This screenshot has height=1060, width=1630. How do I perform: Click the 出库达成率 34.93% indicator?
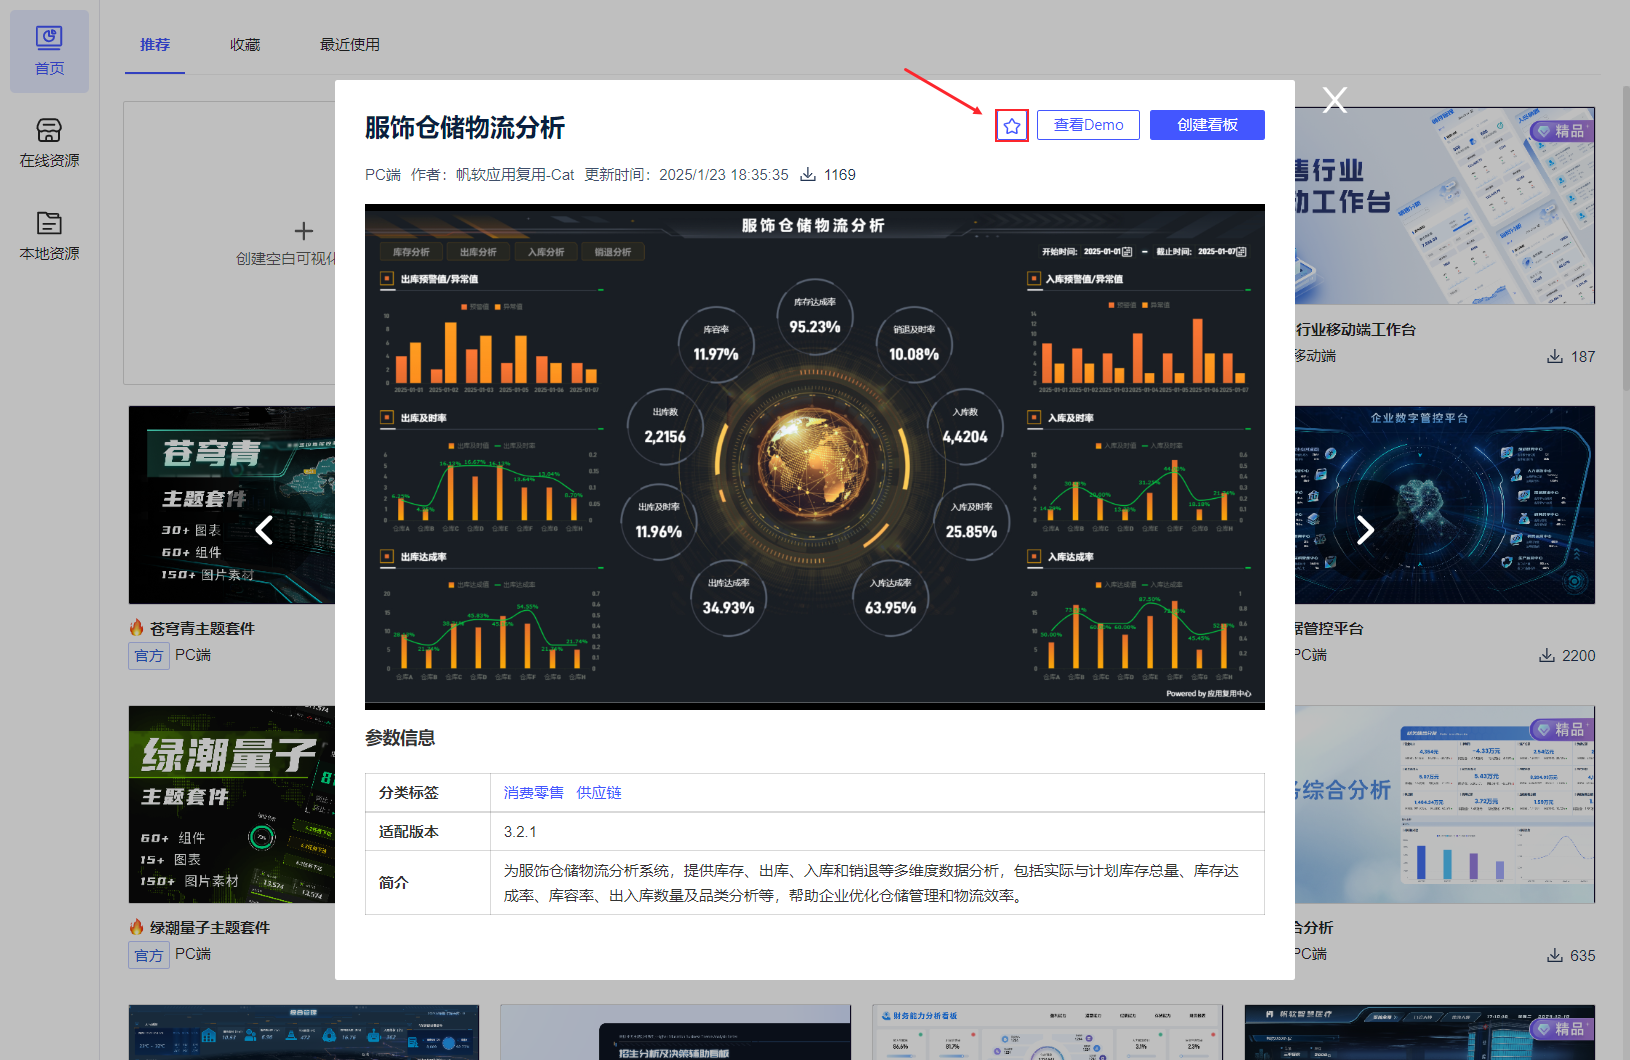coord(728,598)
